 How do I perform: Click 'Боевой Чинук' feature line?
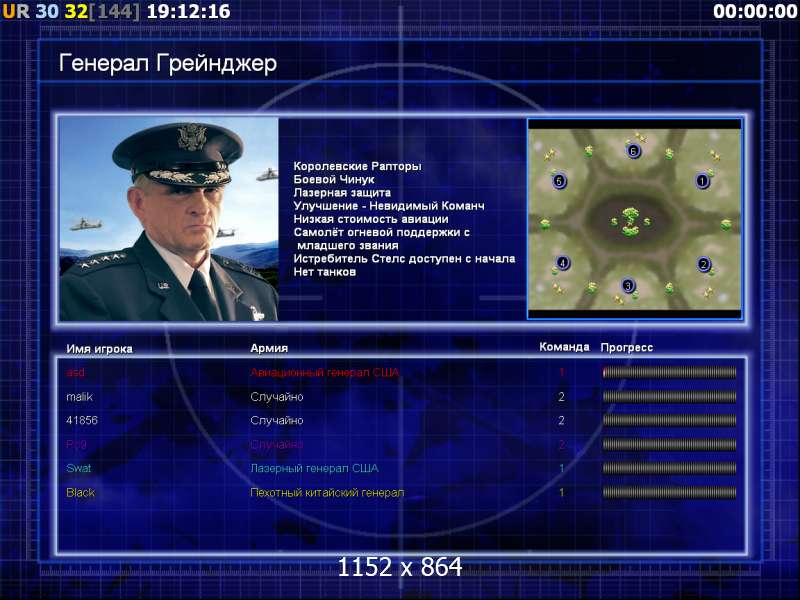(334, 180)
